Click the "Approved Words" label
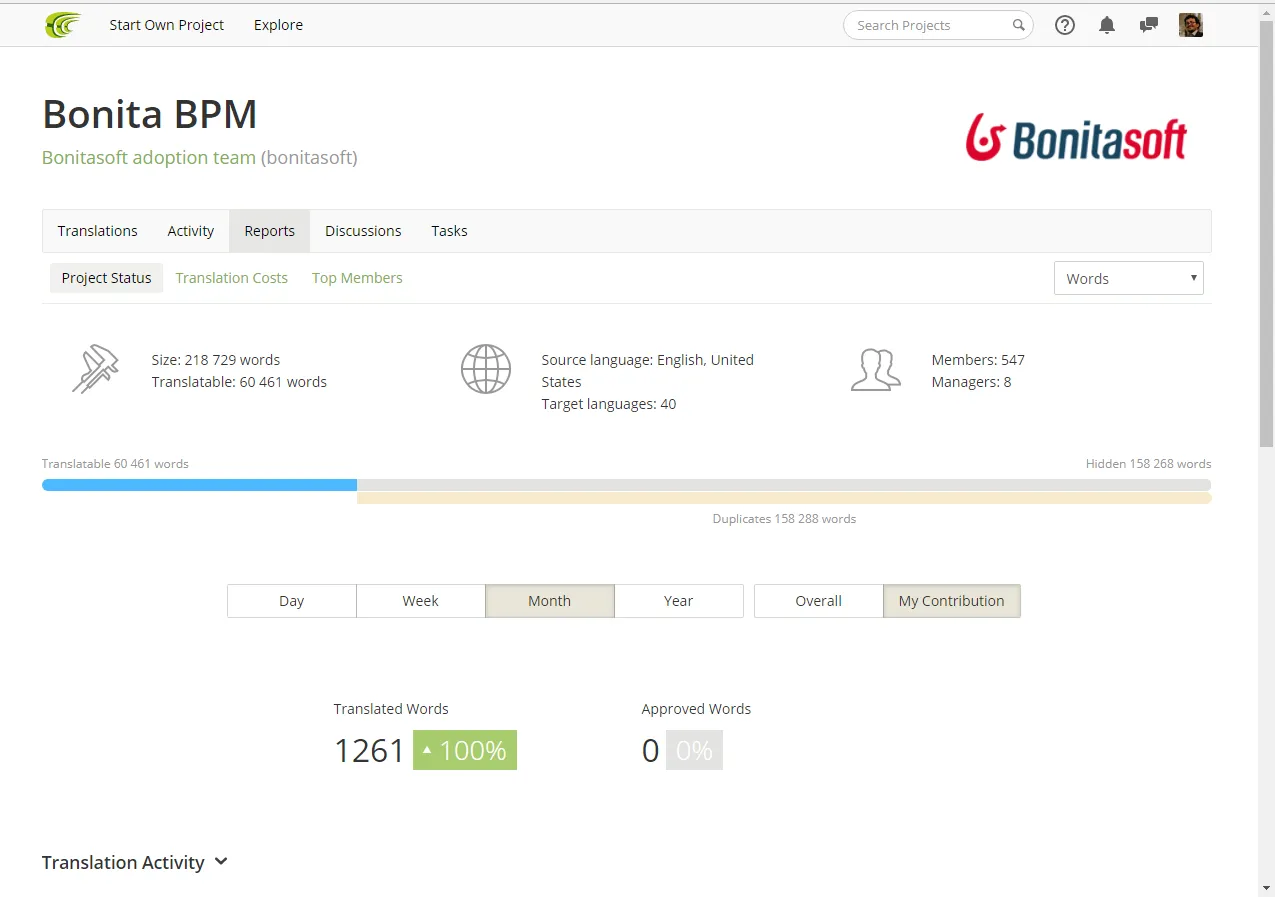The image size is (1275, 897). [696, 709]
